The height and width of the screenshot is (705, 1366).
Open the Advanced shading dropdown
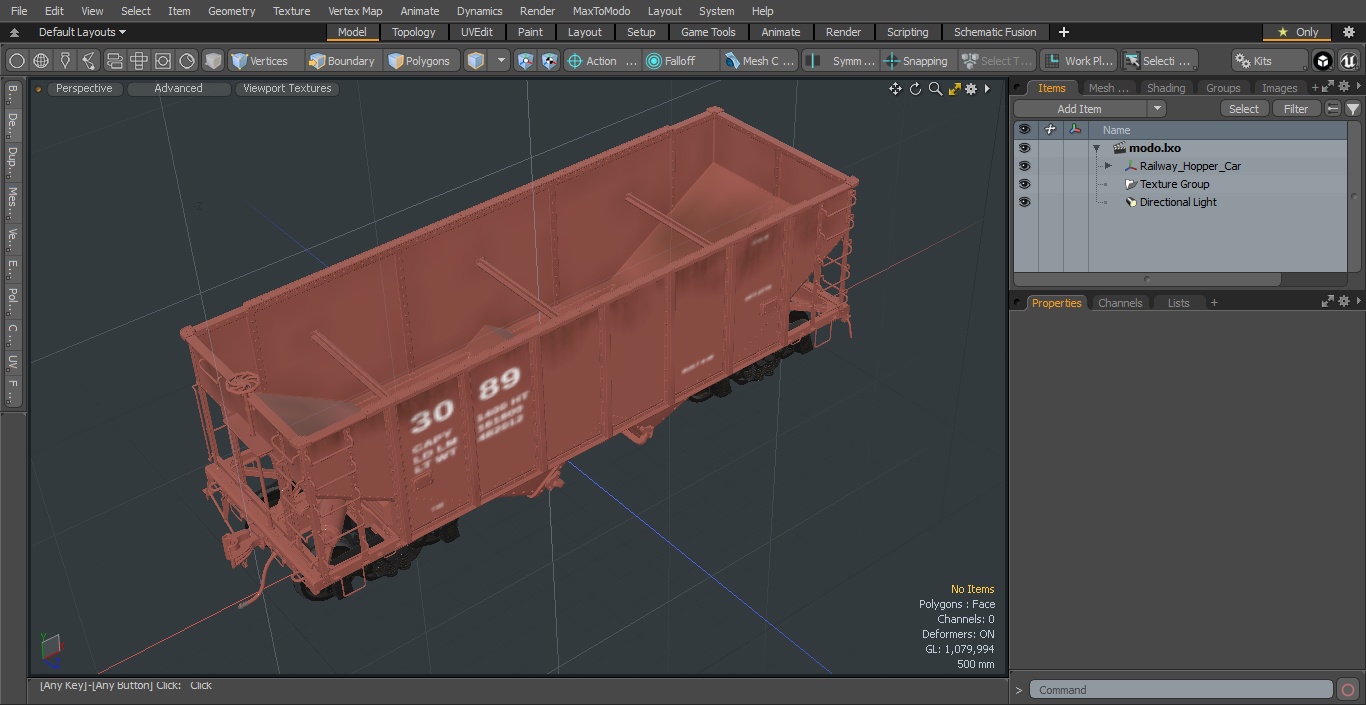178,88
